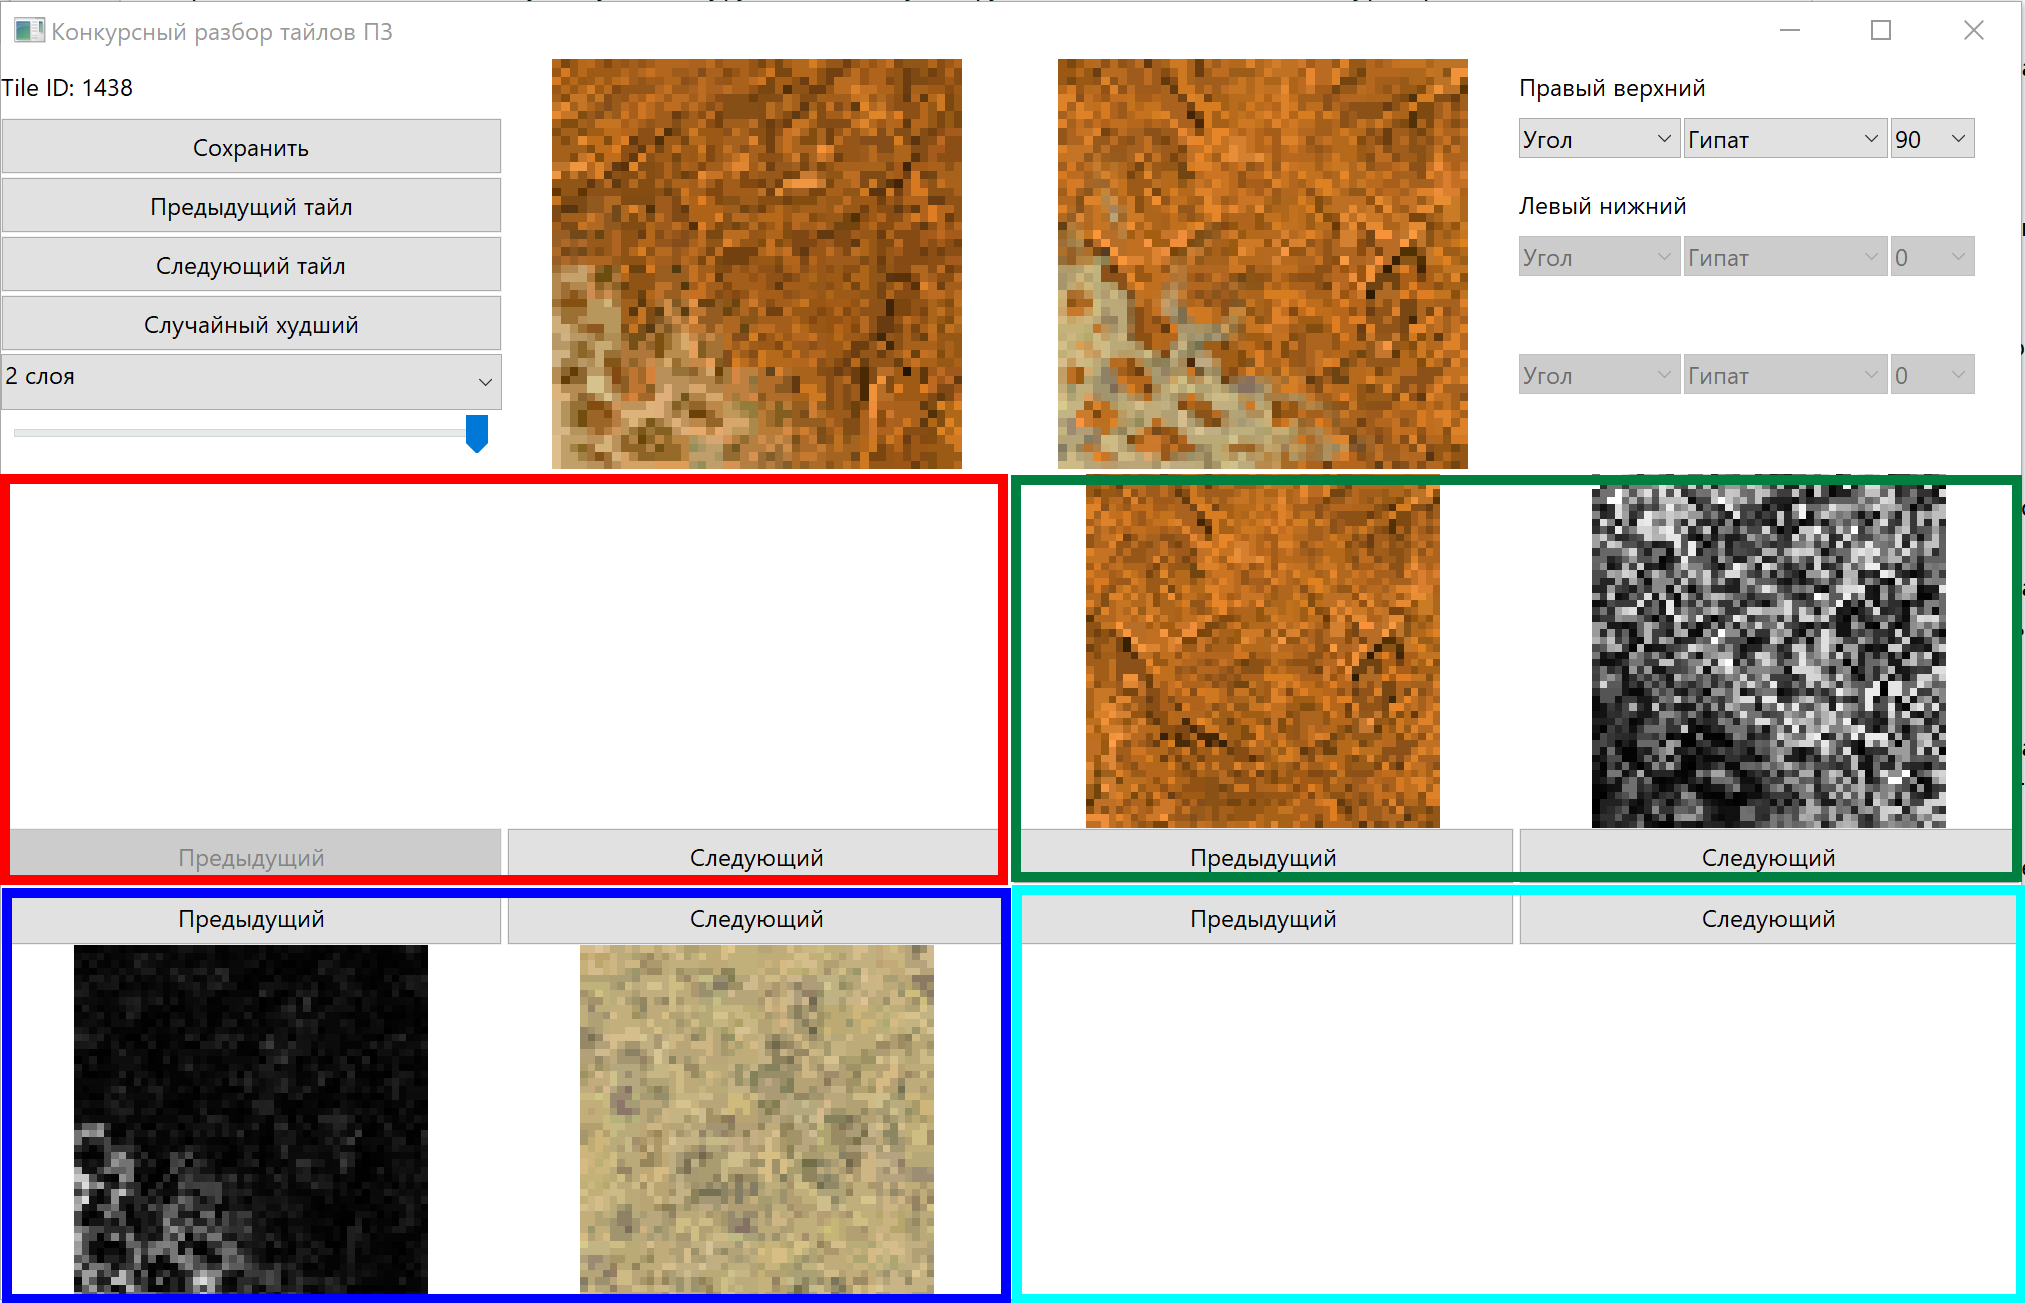
Task: Click the grayscale mask in green panel
Action: coord(1768,657)
